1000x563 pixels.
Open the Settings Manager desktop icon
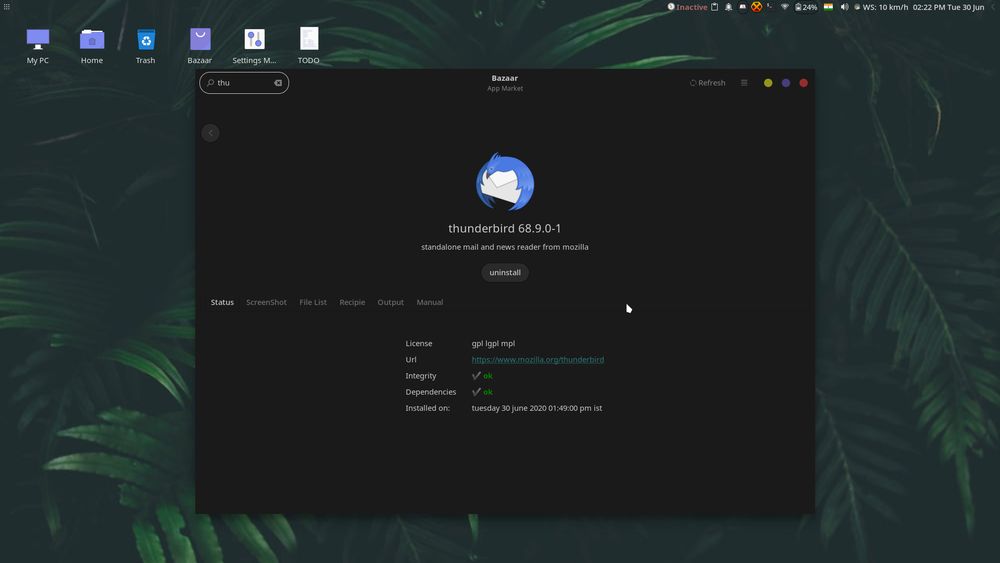(x=254, y=45)
